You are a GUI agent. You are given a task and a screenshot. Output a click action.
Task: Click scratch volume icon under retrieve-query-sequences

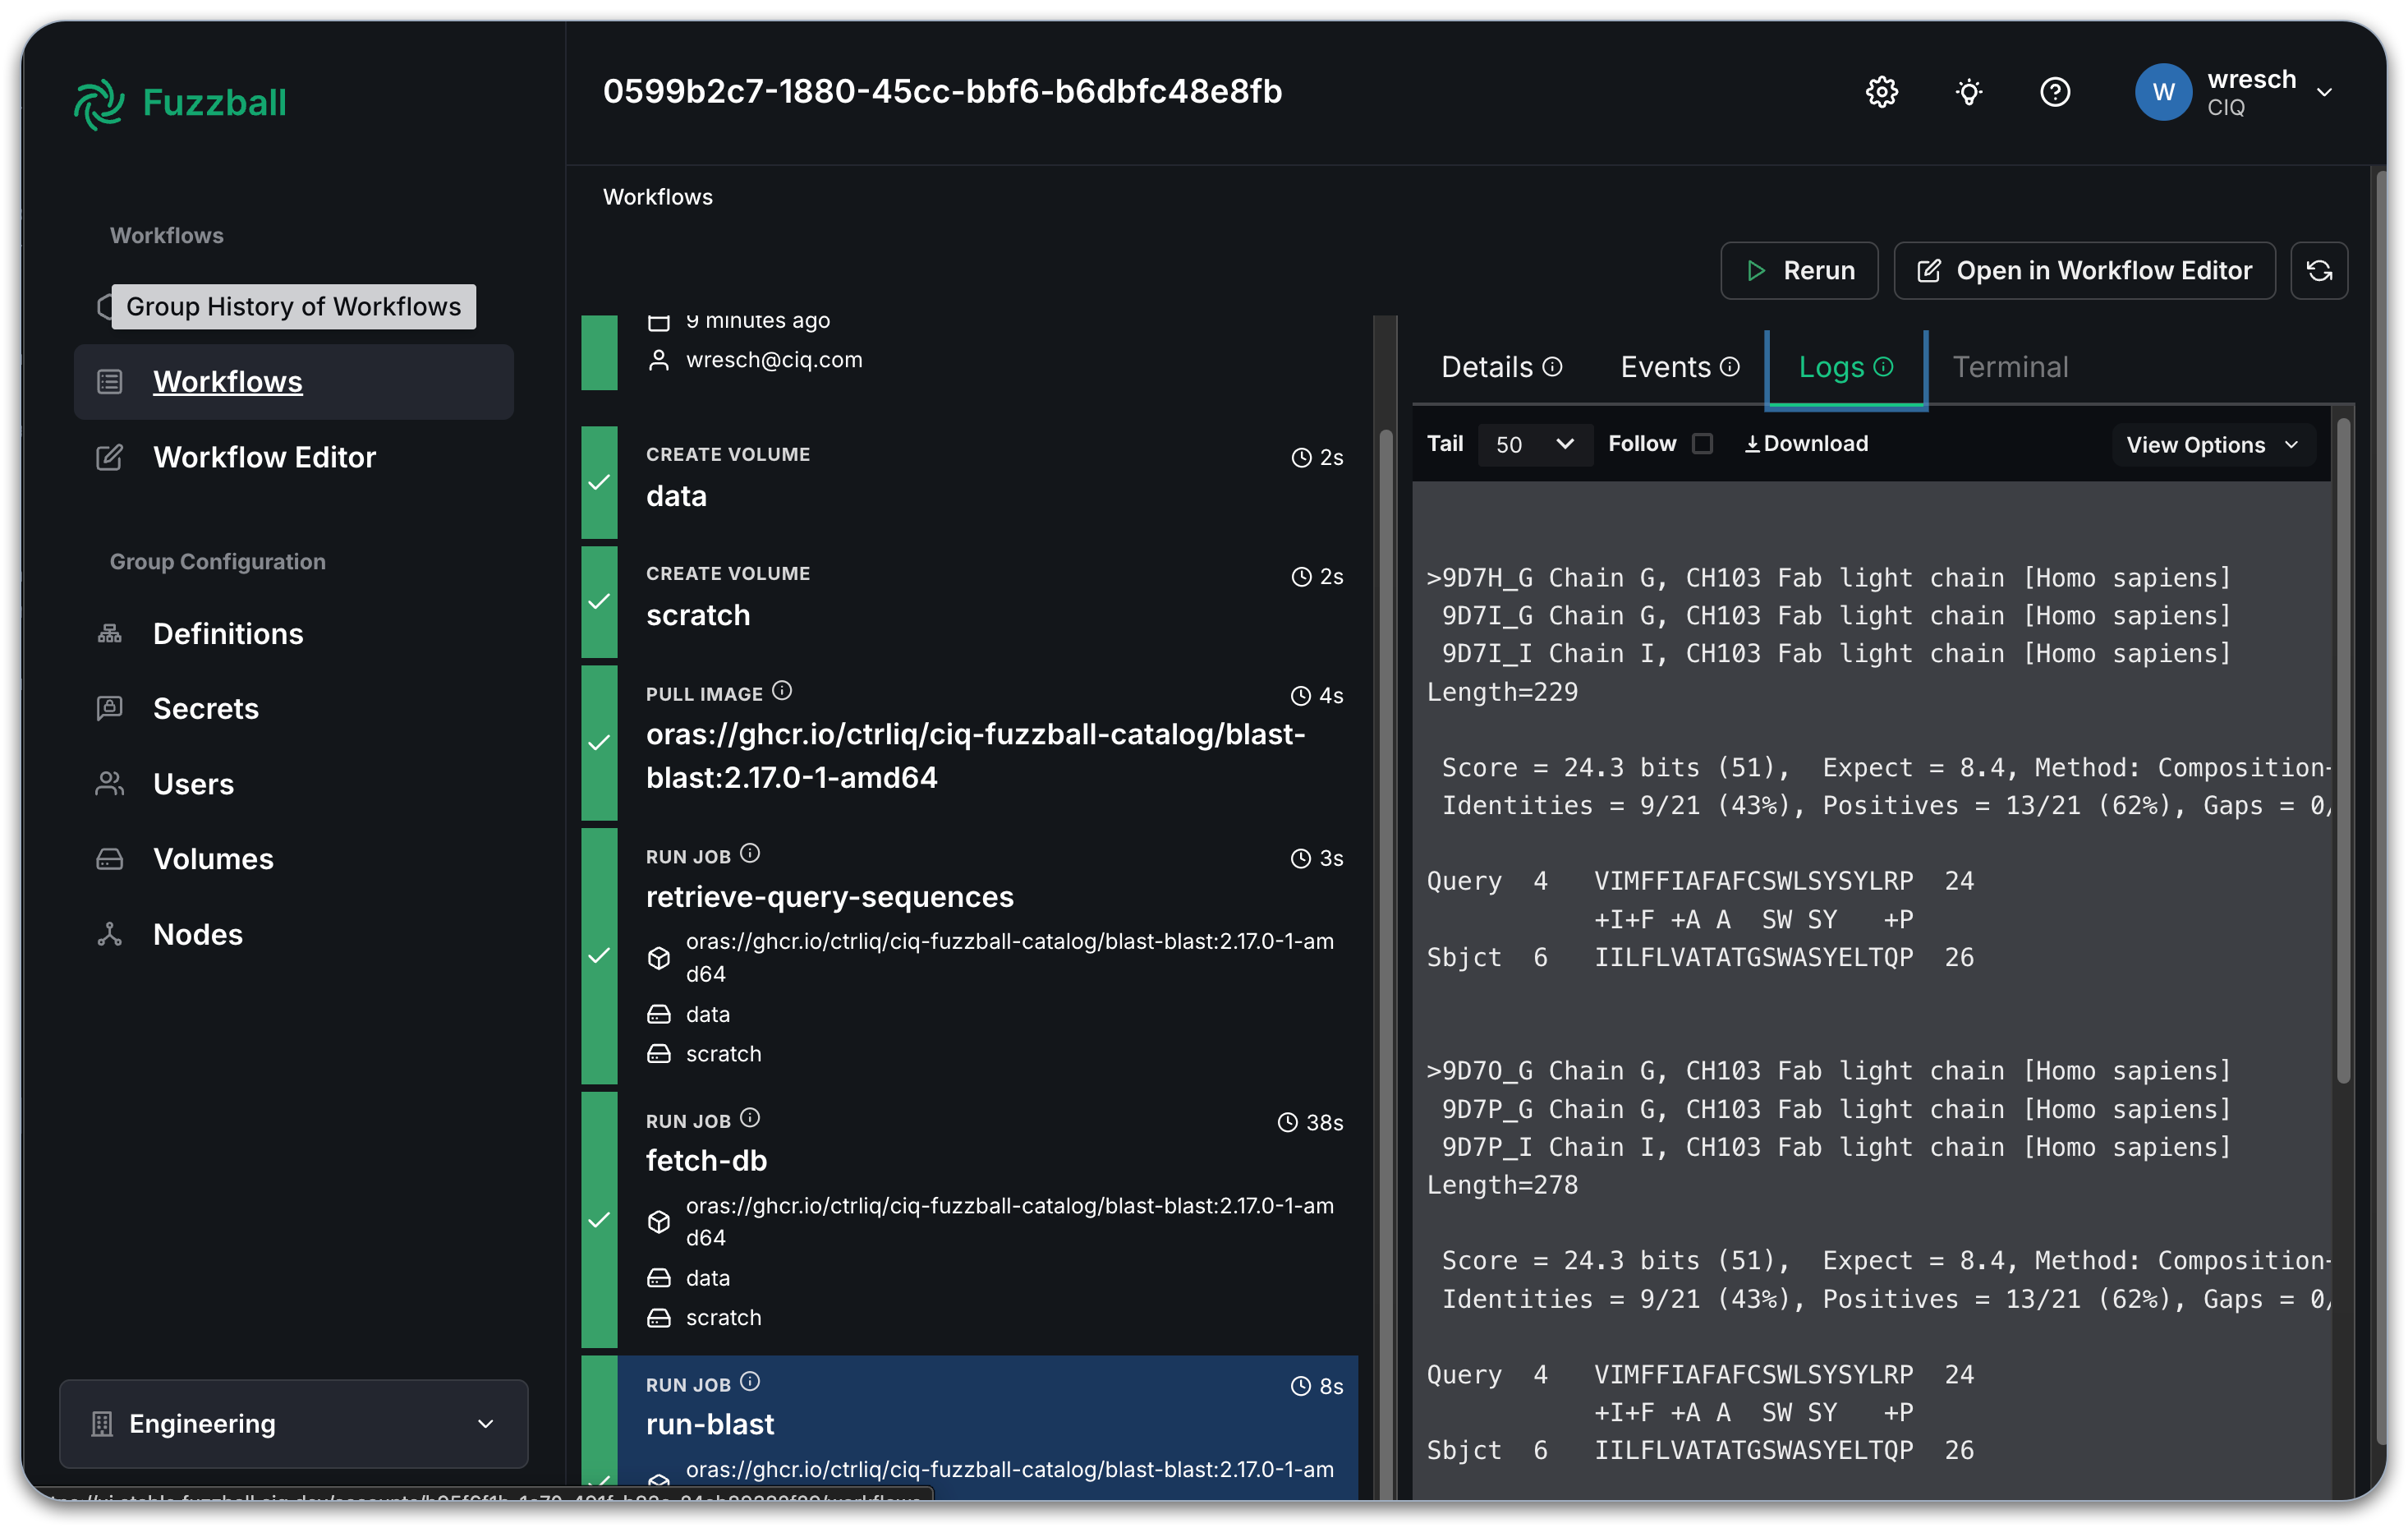[x=658, y=1054]
